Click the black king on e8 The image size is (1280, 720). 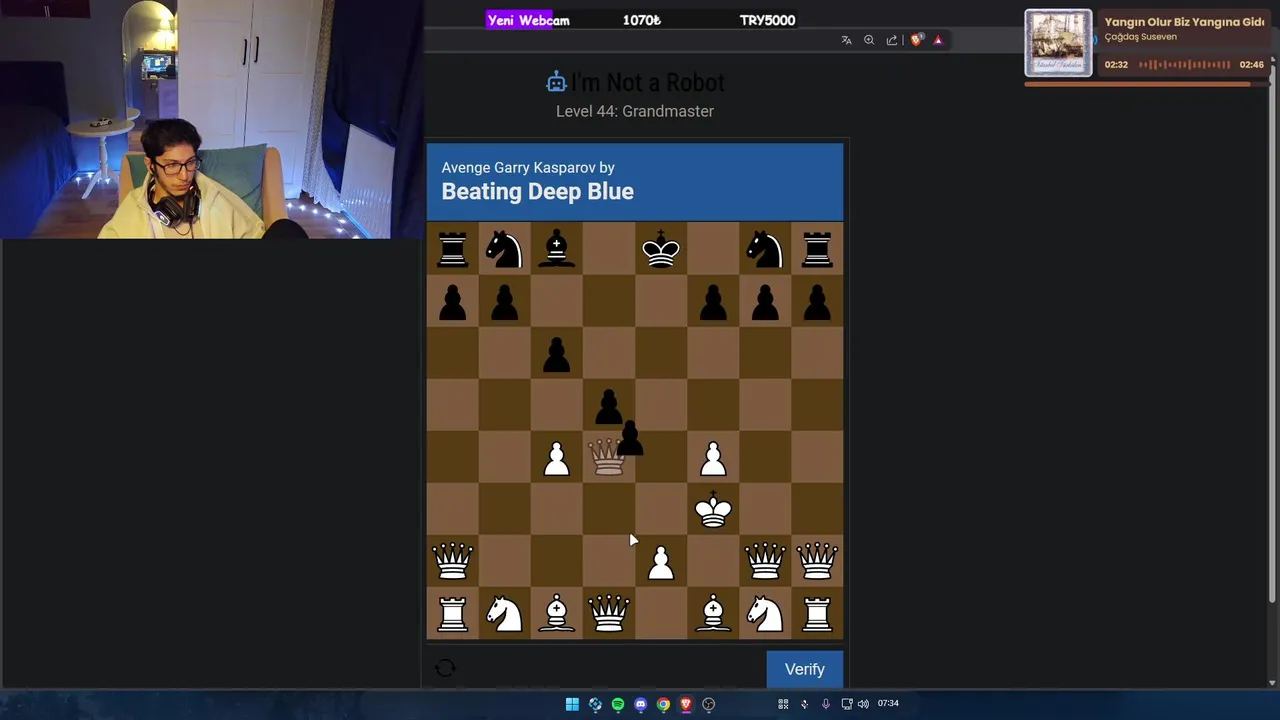pos(661,250)
